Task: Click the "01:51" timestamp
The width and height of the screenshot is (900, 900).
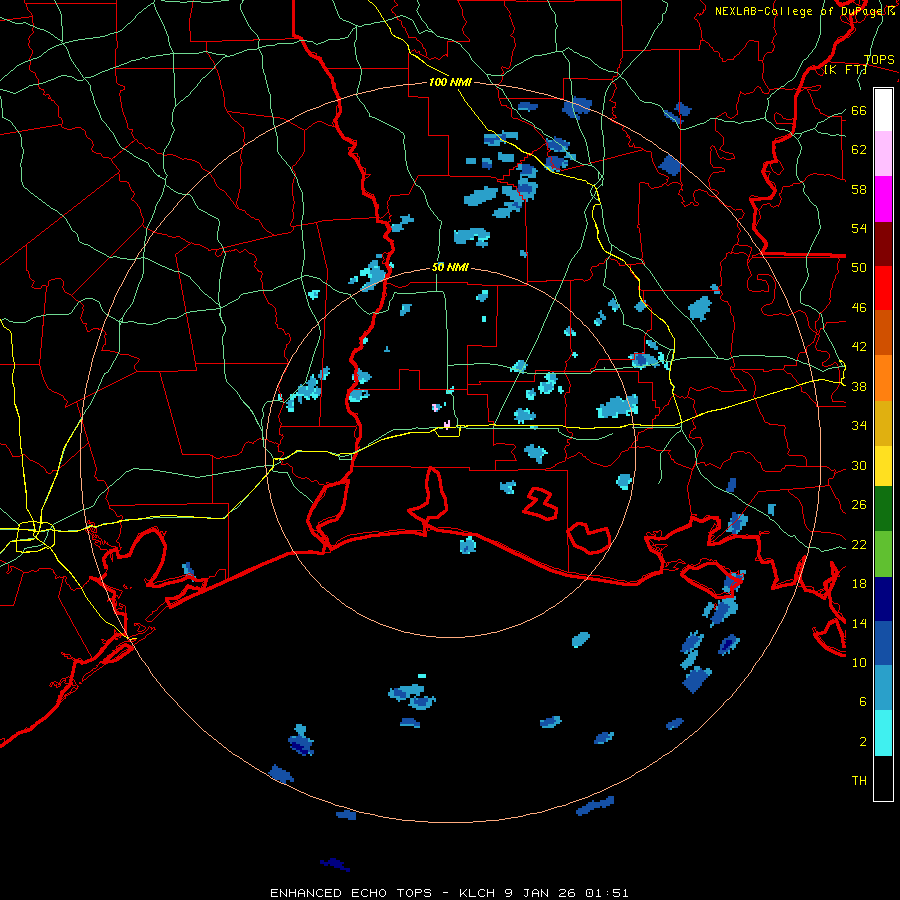Action: click(607, 893)
